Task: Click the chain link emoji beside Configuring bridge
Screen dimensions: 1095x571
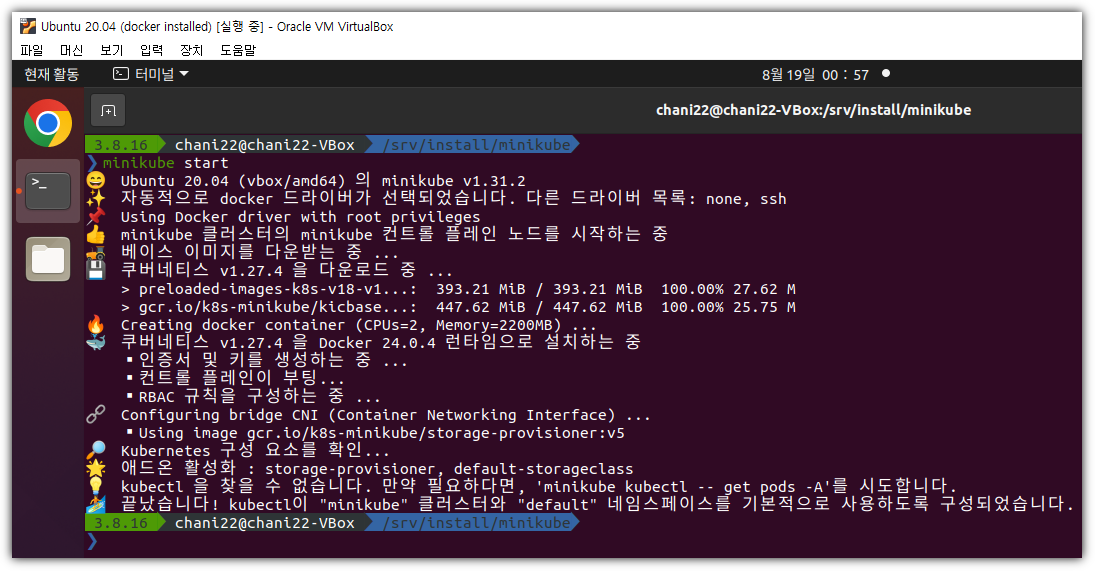Action: [96, 414]
